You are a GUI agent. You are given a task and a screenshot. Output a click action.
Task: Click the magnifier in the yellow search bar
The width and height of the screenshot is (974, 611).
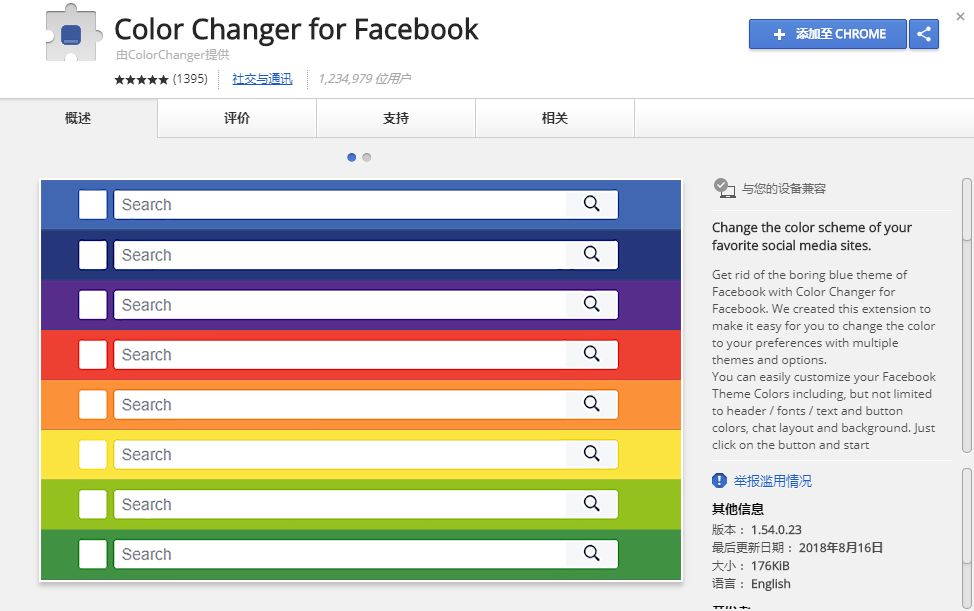click(x=591, y=453)
